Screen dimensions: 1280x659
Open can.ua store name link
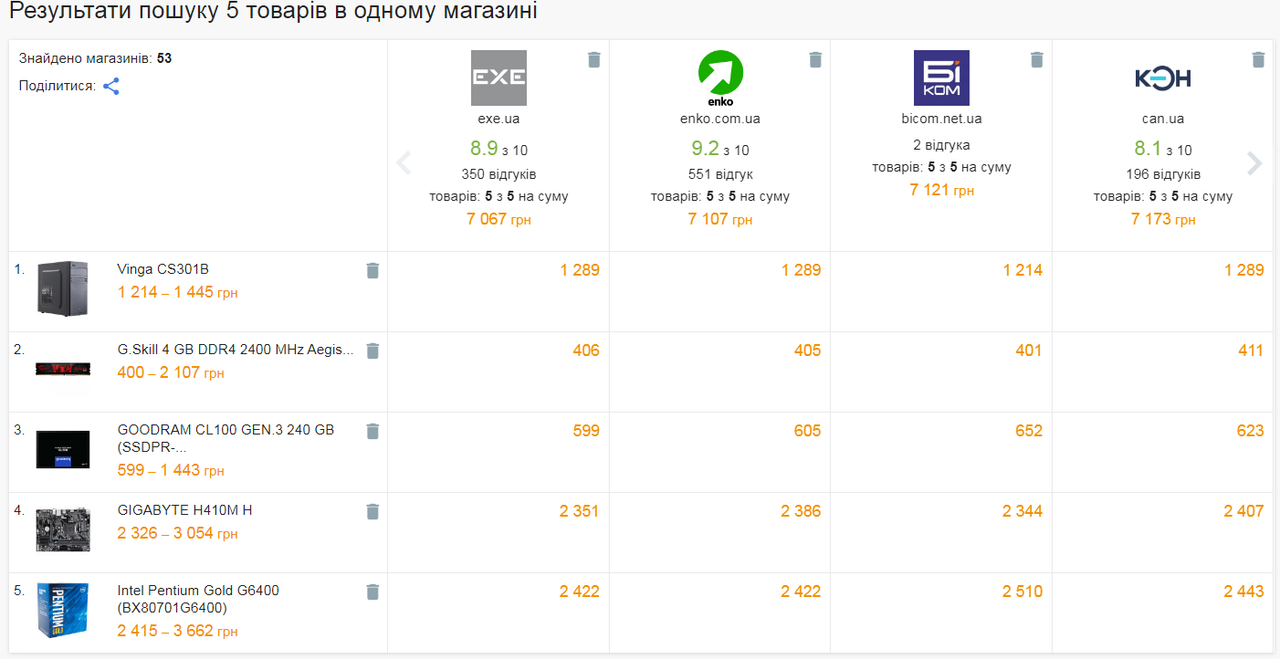tap(1162, 118)
